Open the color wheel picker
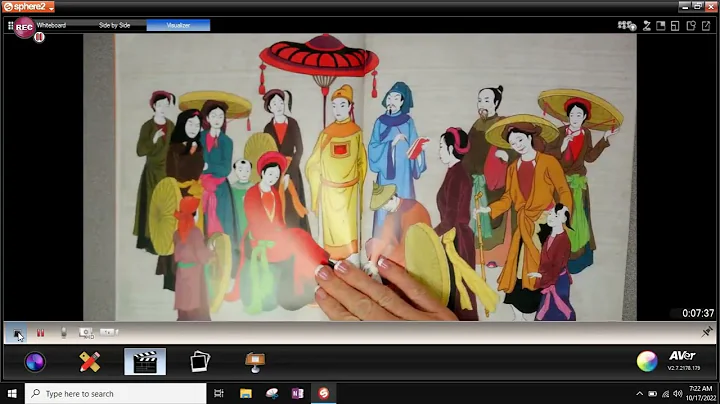 pyautogui.click(x=647, y=361)
